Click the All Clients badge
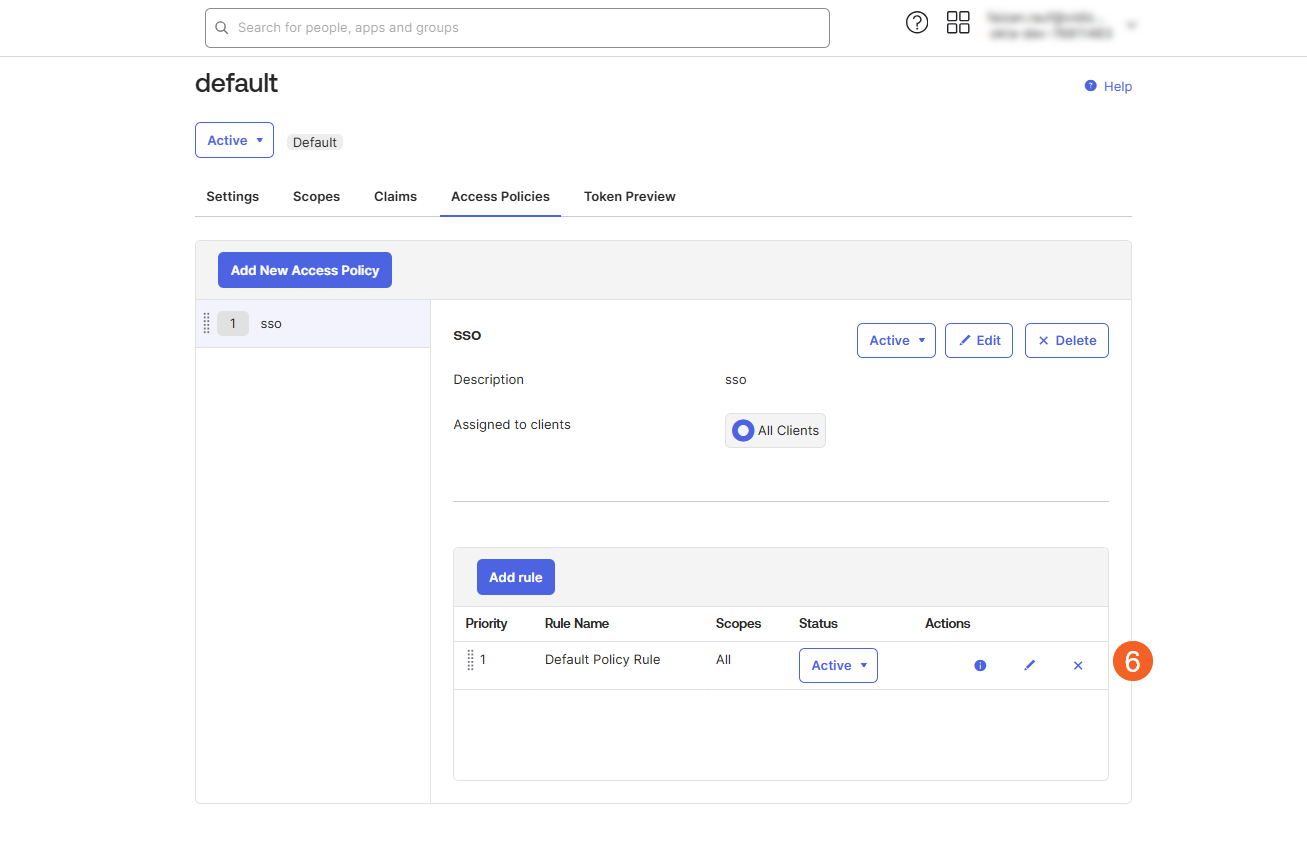The width and height of the screenshot is (1307, 843). [x=775, y=430]
